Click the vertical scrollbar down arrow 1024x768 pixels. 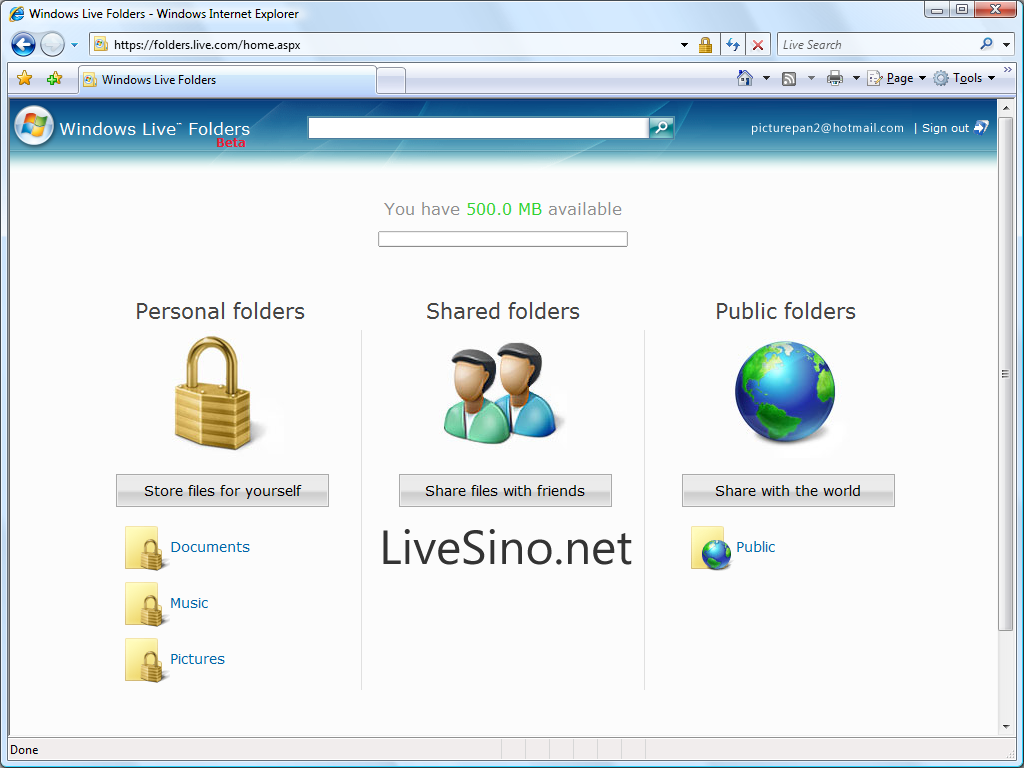click(x=1006, y=727)
